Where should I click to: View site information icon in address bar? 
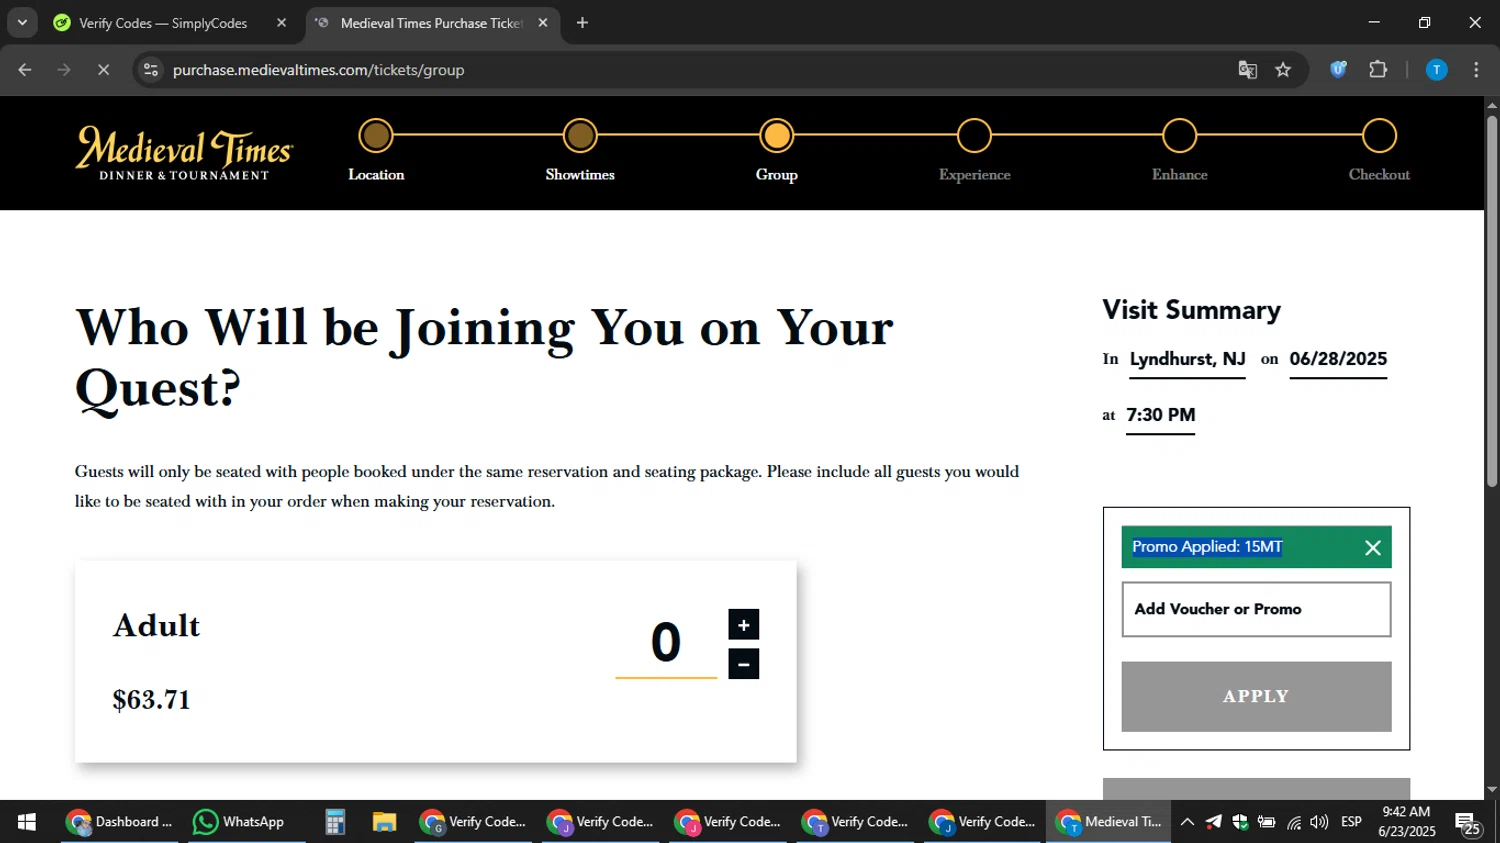(151, 70)
